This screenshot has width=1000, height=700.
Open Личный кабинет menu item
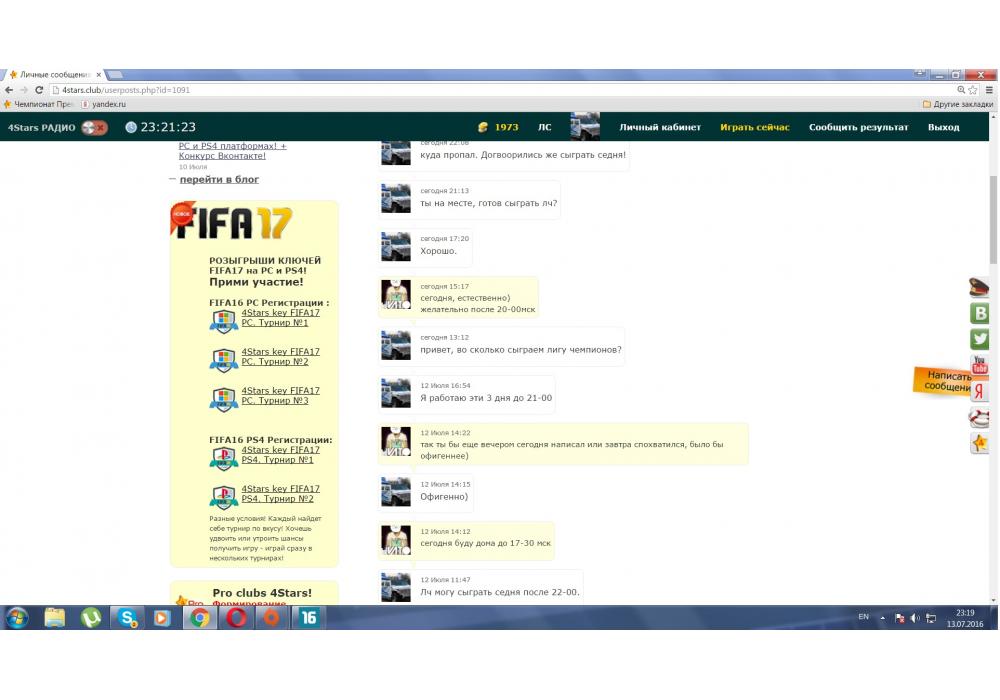(x=659, y=128)
